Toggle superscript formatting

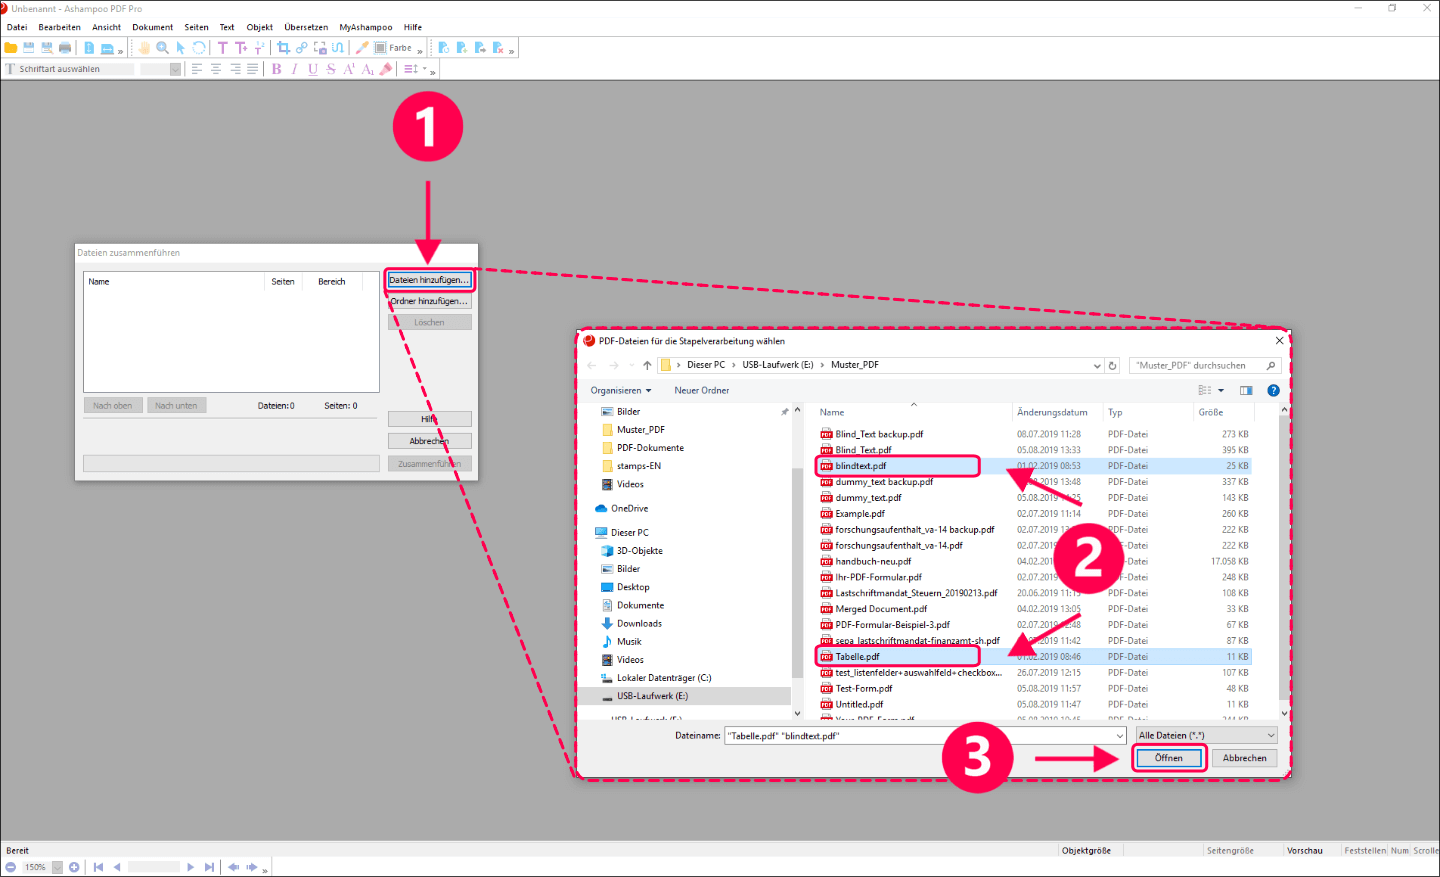(349, 69)
